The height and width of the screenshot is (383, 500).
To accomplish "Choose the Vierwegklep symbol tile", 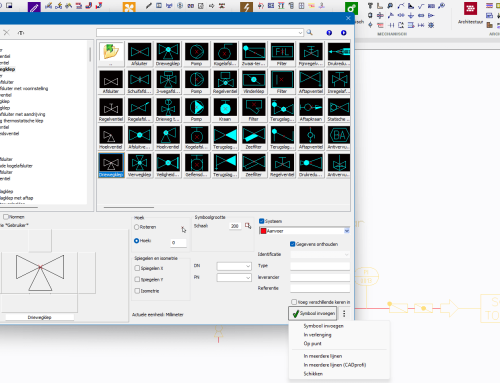I will (140, 165).
